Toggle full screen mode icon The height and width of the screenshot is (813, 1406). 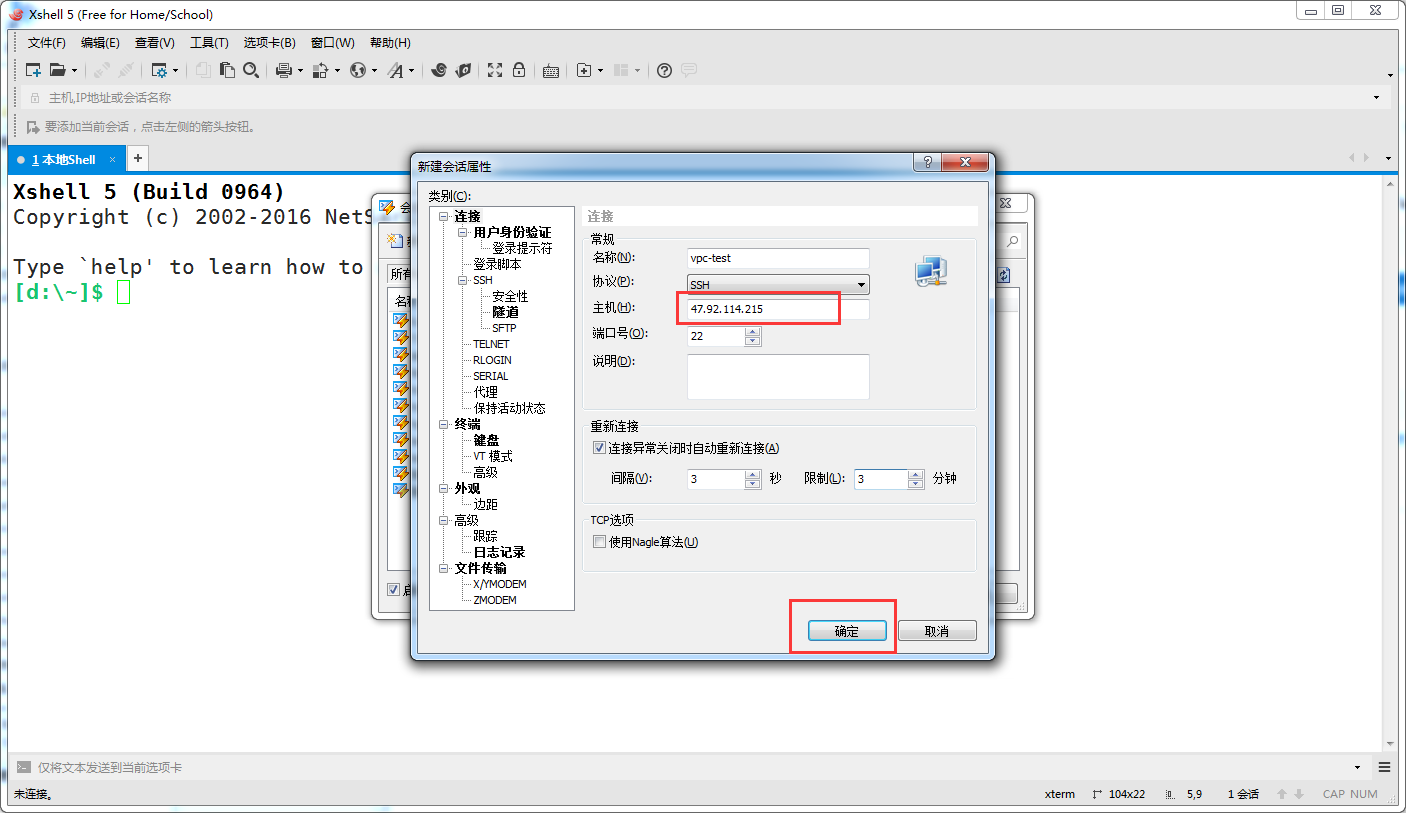tap(495, 70)
